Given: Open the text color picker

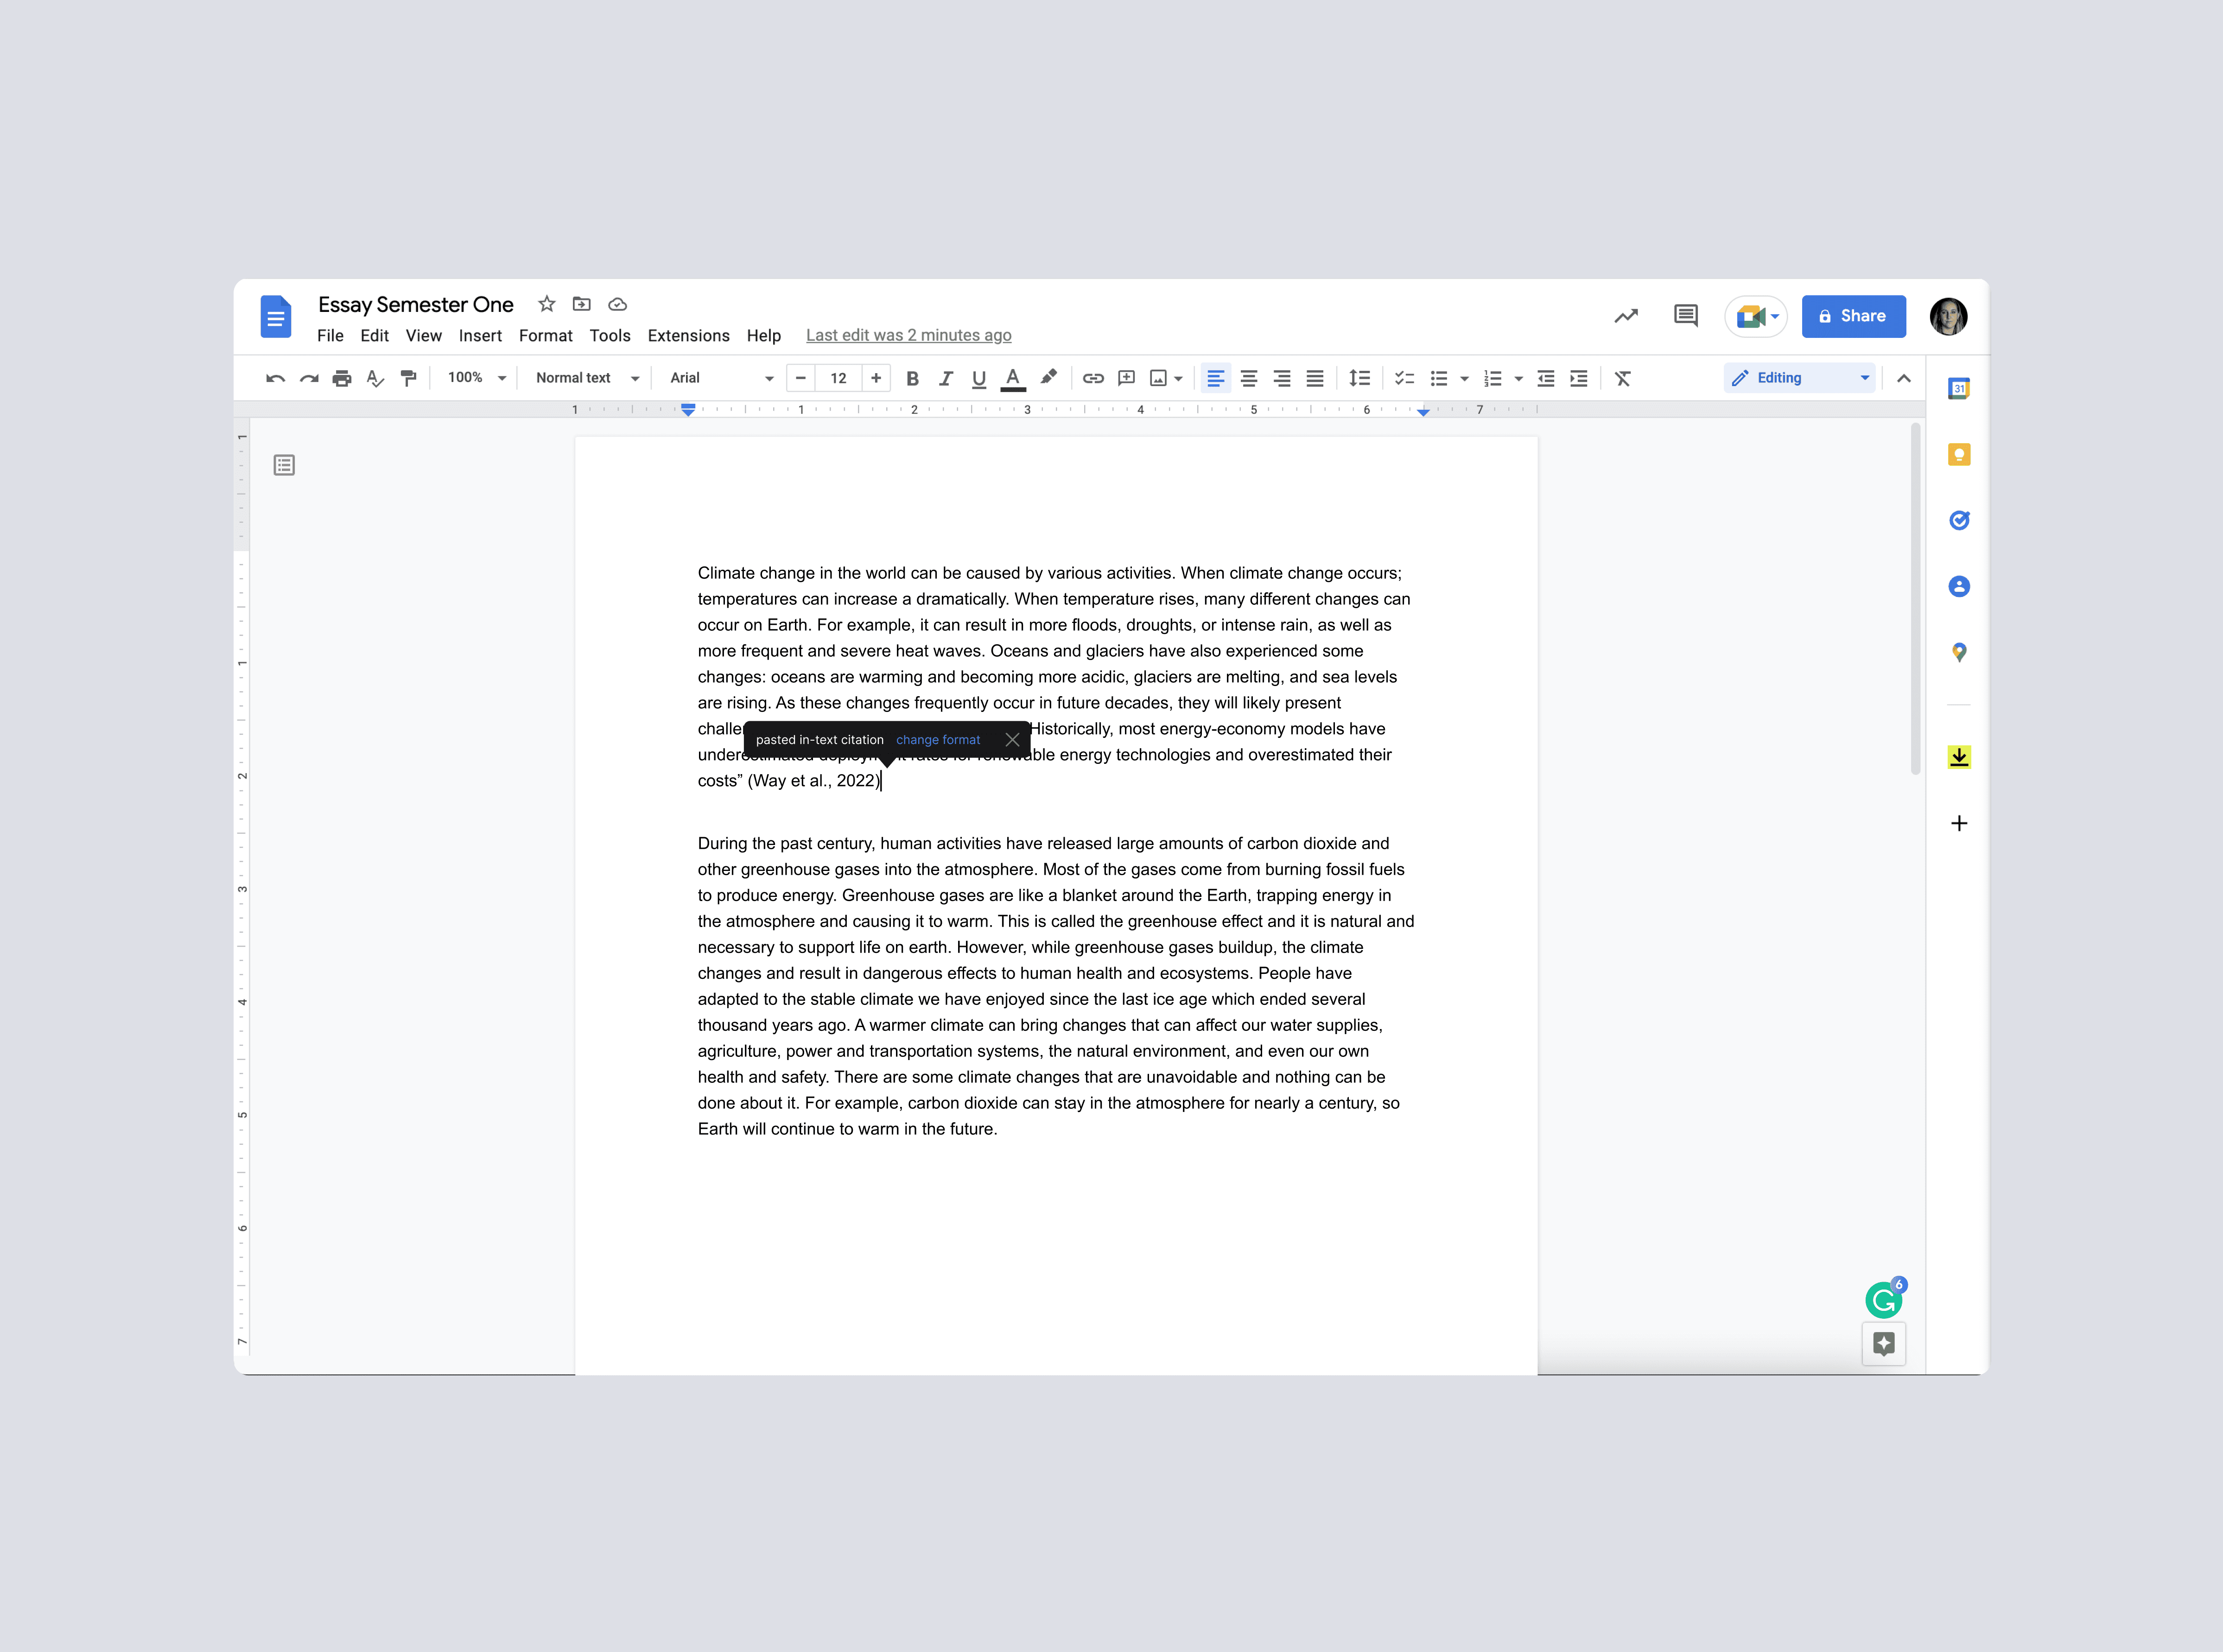Looking at the screenshot, I should click(x=1012, y=378).
